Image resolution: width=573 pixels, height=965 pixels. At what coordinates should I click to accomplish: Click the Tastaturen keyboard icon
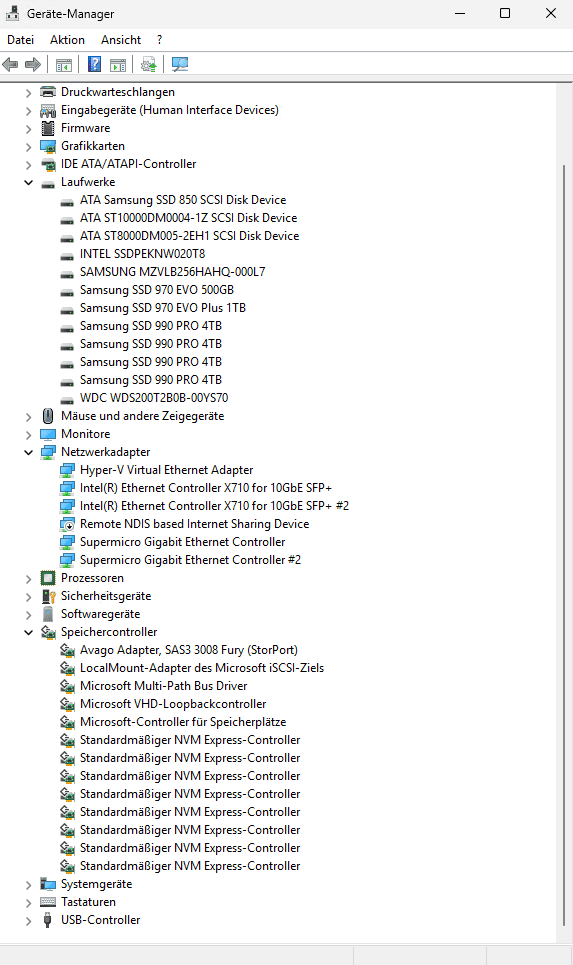click(x=48, y=902)
